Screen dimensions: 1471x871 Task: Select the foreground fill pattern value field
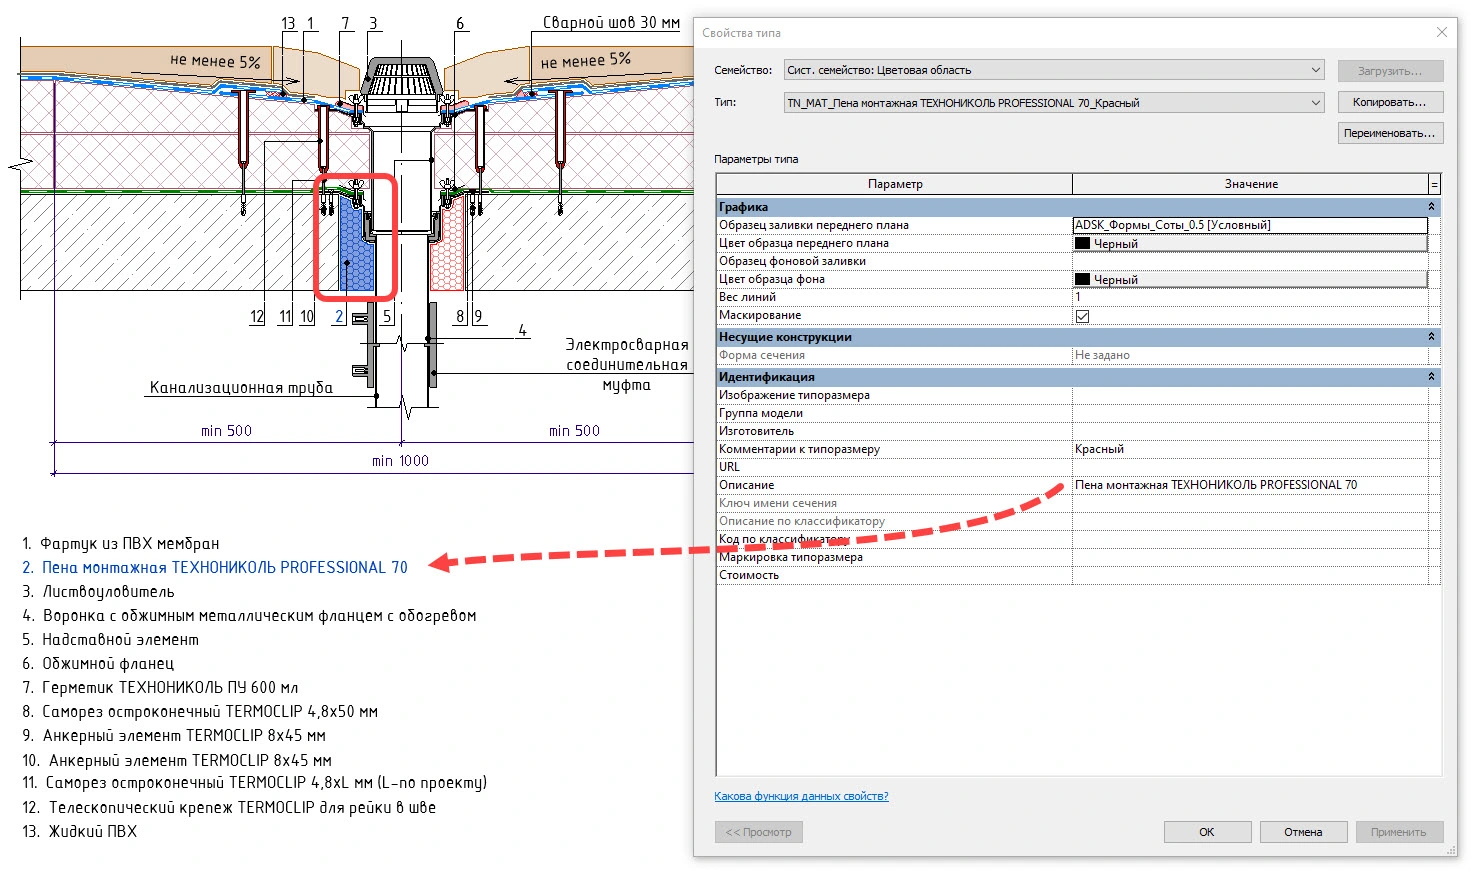[x=1250, y=225]
